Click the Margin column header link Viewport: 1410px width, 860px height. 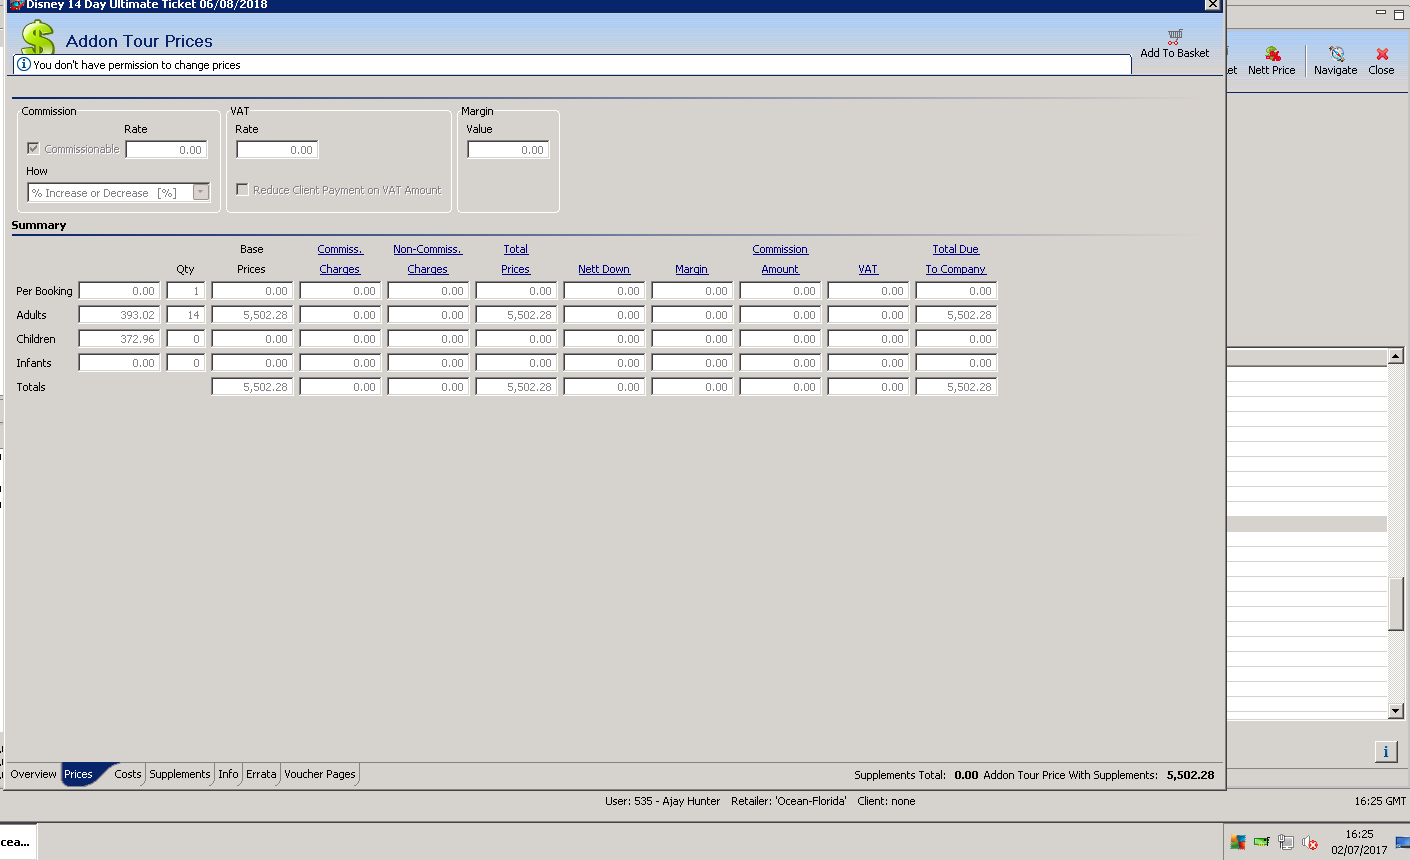(691, 269)
